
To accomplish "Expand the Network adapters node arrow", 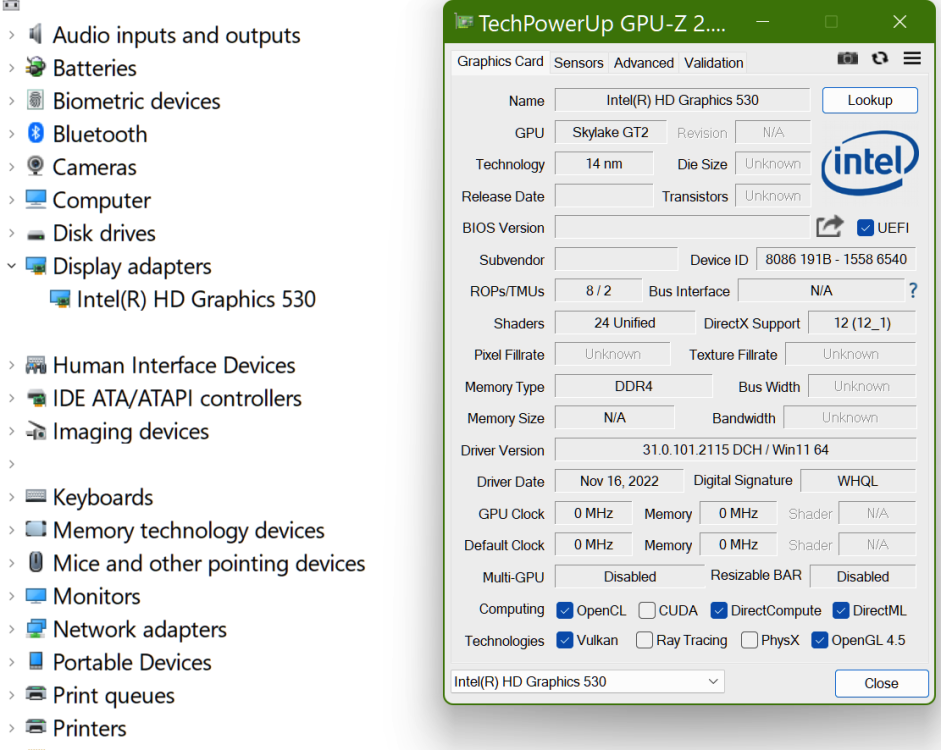I will click(11, 629).
